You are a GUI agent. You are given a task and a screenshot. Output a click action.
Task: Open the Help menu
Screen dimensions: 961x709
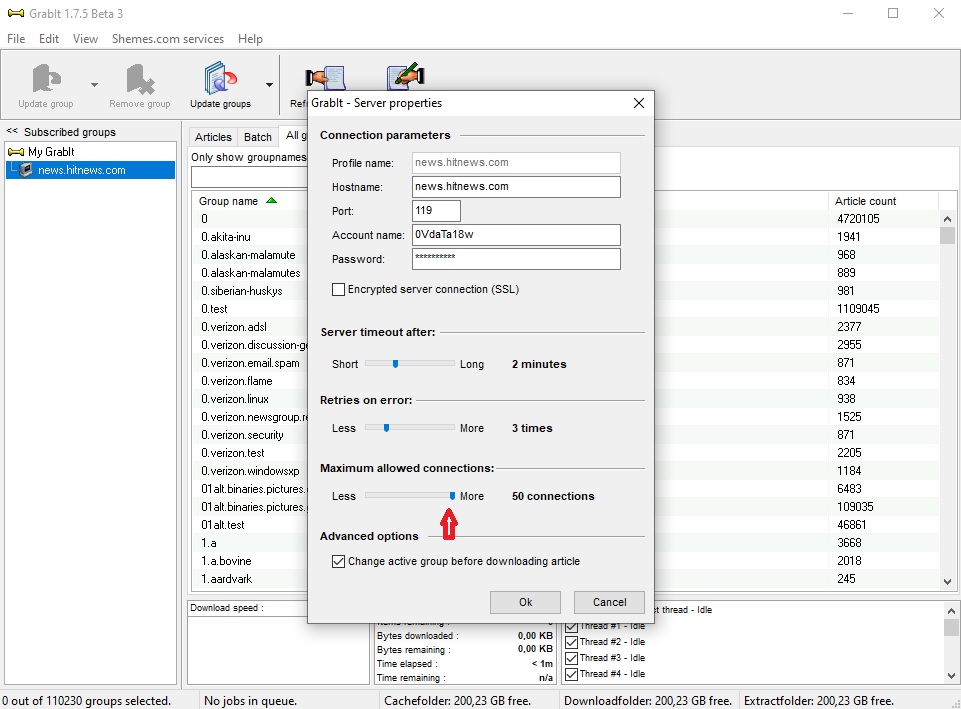250,39
